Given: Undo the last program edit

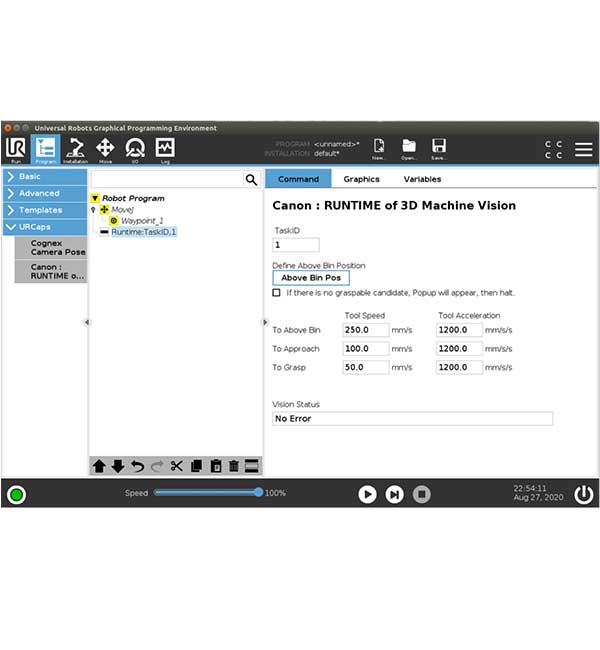Looking at the screenshot, I should [137, 466].
